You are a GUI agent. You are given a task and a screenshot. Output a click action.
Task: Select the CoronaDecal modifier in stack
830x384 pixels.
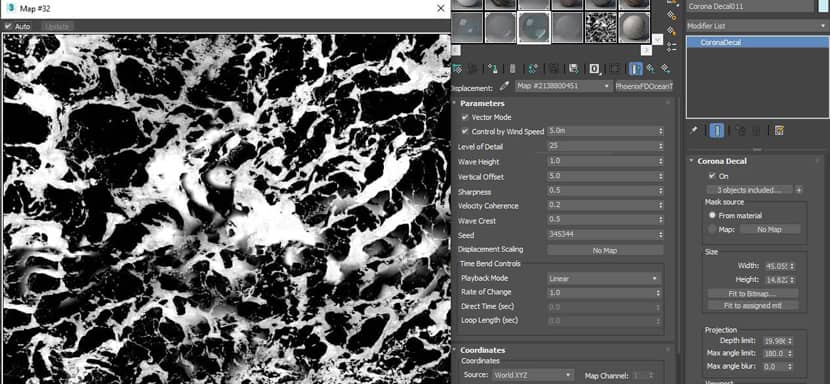[x=757, y=42]
